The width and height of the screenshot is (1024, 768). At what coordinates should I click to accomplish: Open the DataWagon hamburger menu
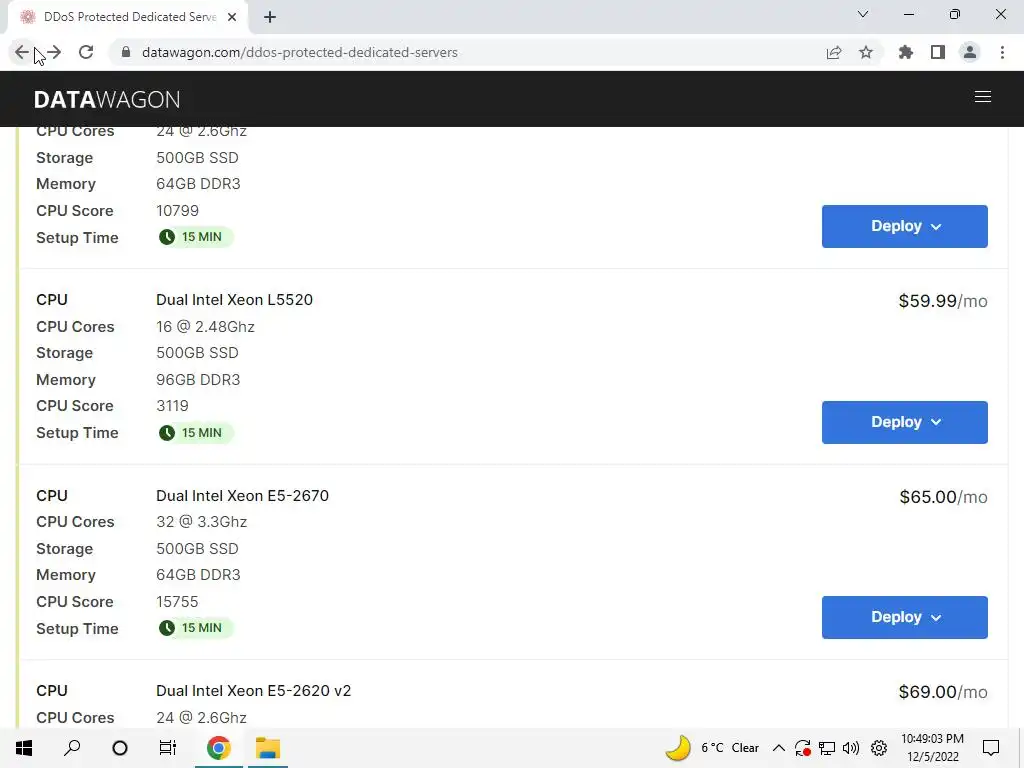click(983, 97)
